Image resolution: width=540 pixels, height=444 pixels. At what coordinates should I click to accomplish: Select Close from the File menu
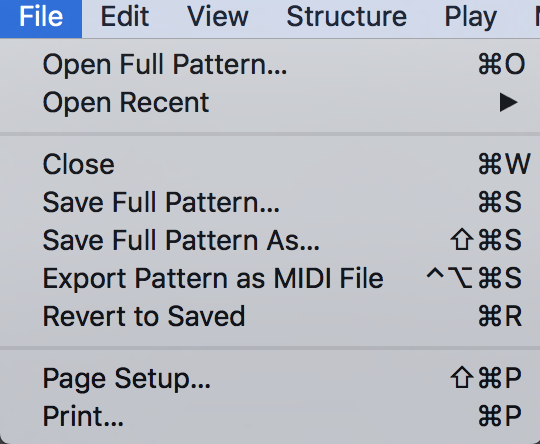(270, 164)
